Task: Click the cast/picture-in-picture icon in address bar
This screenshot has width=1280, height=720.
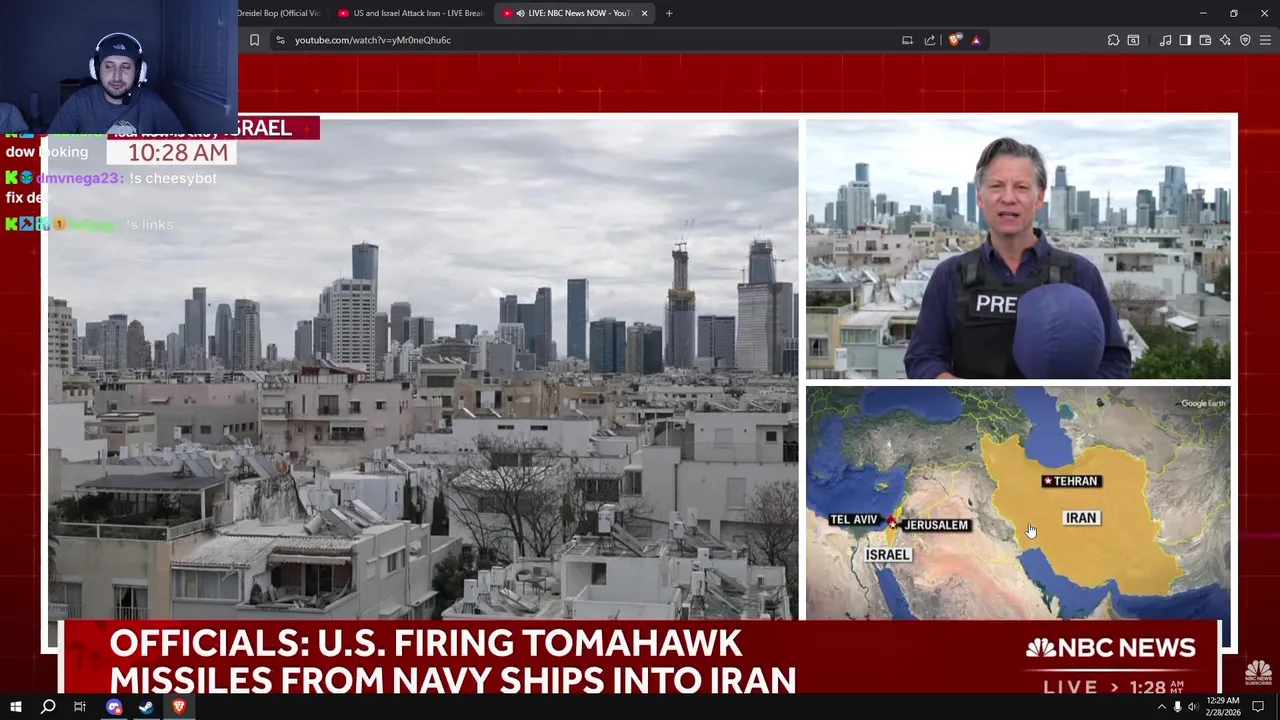Action: click(x=907, y=40)
